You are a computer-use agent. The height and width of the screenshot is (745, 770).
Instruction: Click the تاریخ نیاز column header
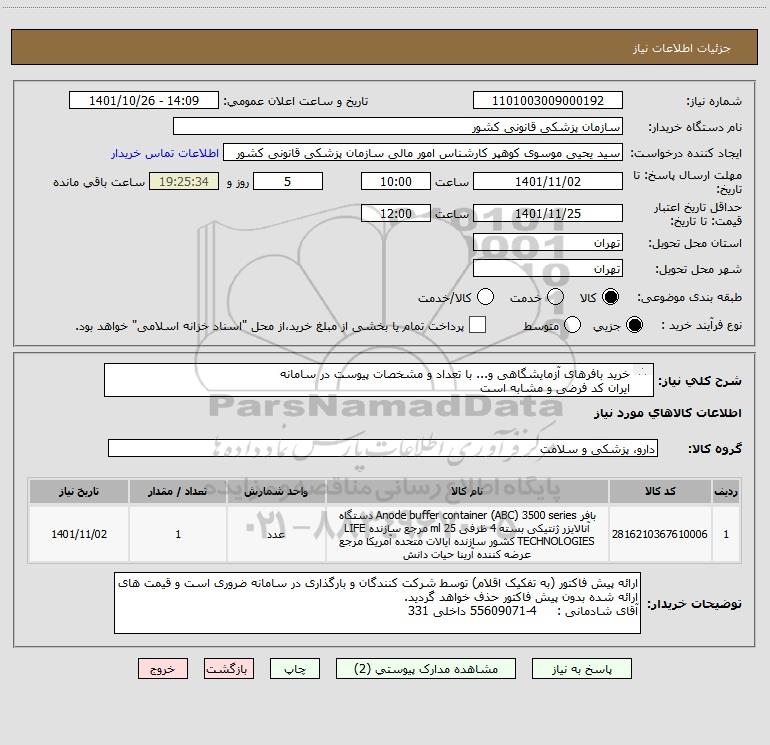pyautogui.click(x=79, y=491)
